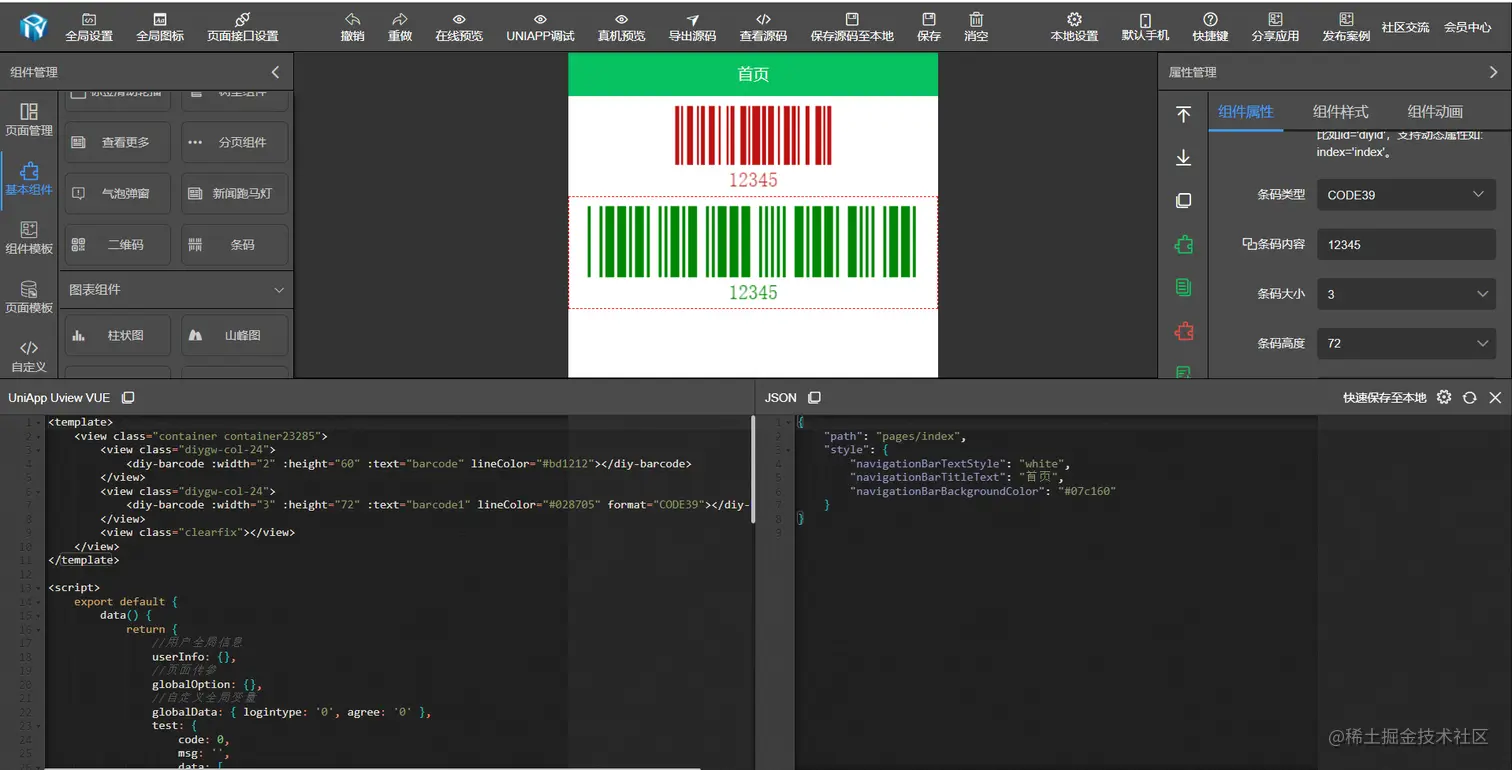The width and height of the screenshot is (1512, 770).
Task: Add the 柱状图 bar chart component
Action: [x=118, y=335]
